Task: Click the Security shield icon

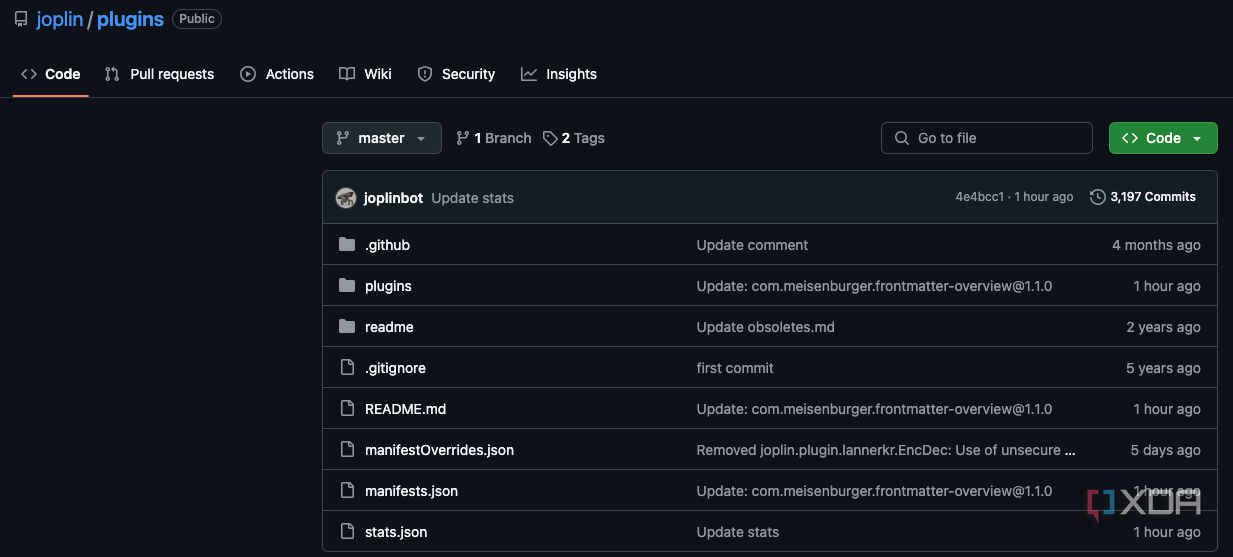Action: 425,74
